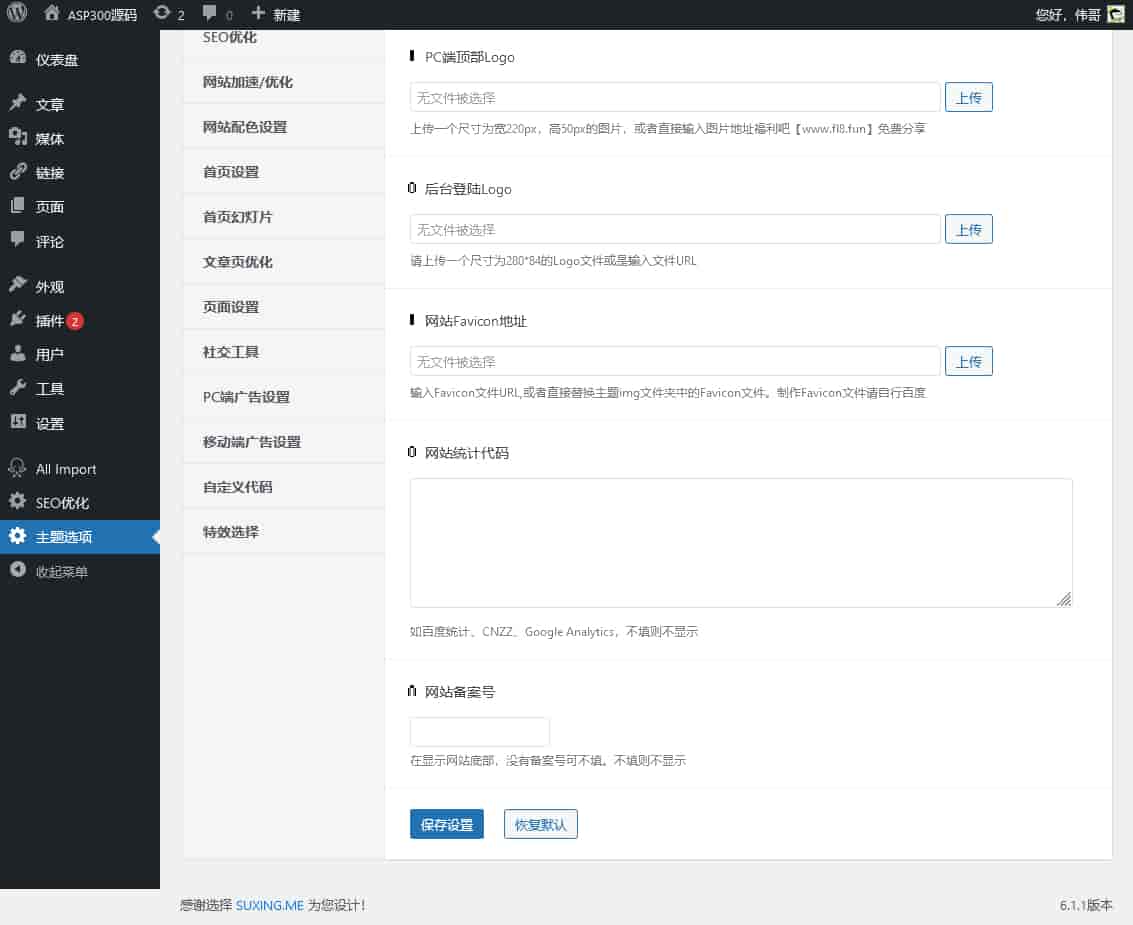Screen dimensions: 1133x925
Task: Switch to 自定义代码 tab
Action: point(283,486)
